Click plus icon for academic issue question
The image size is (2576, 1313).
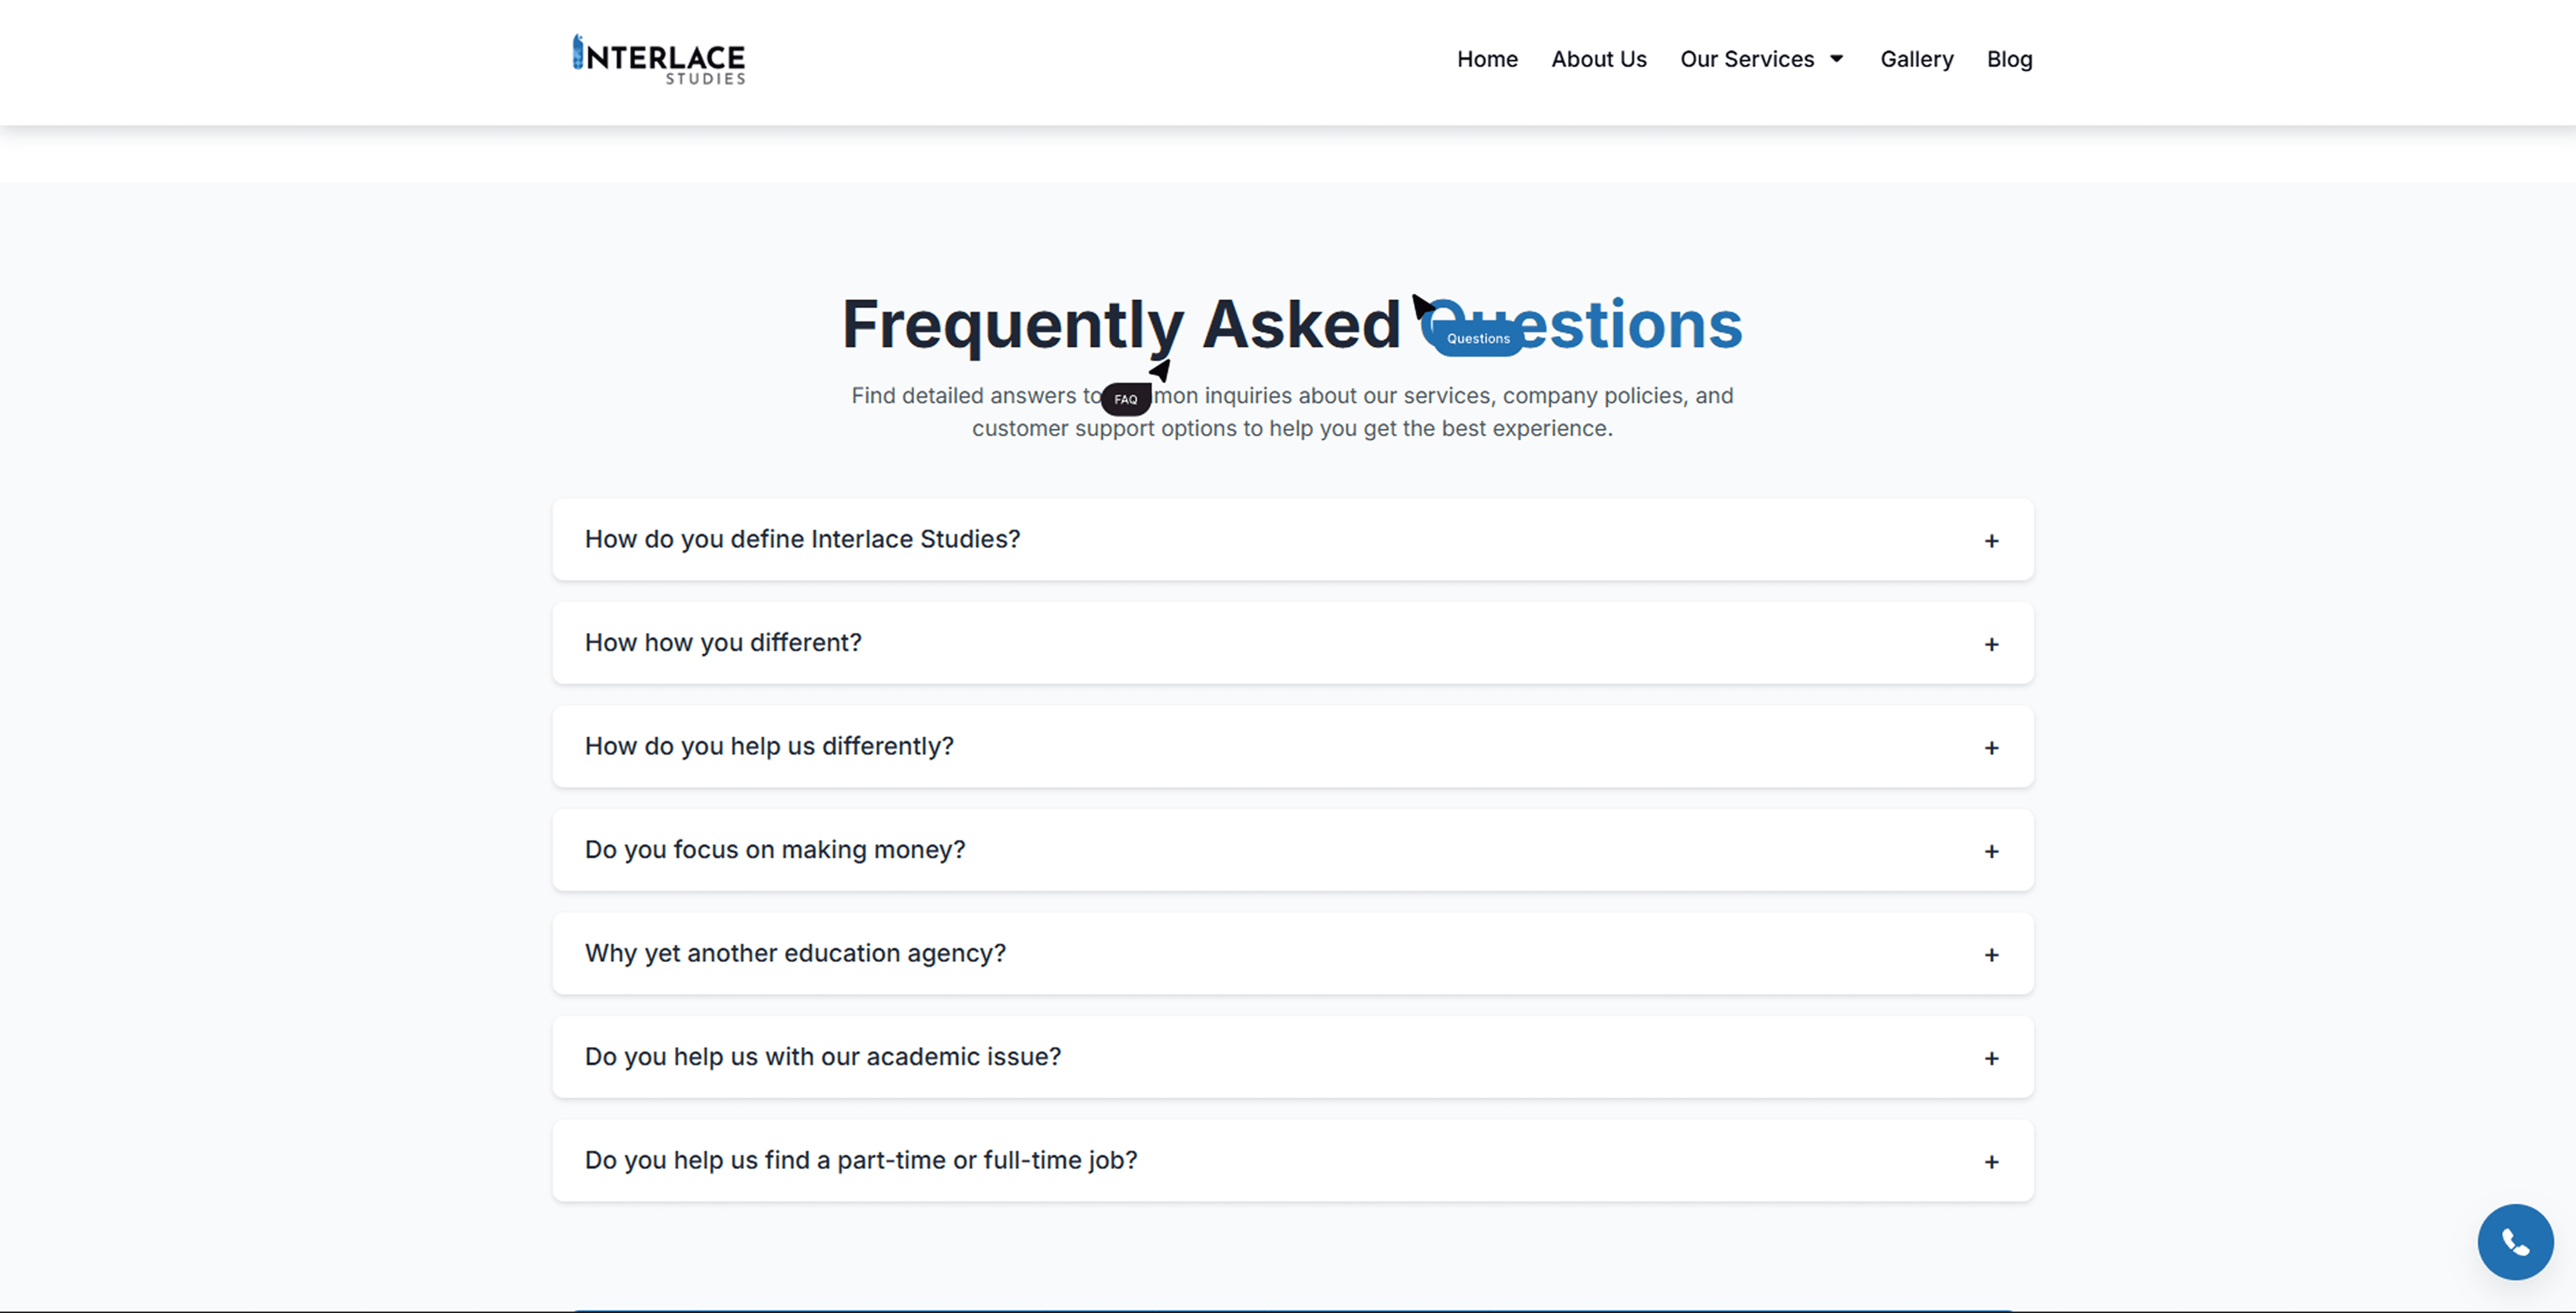(1991, 1058)
